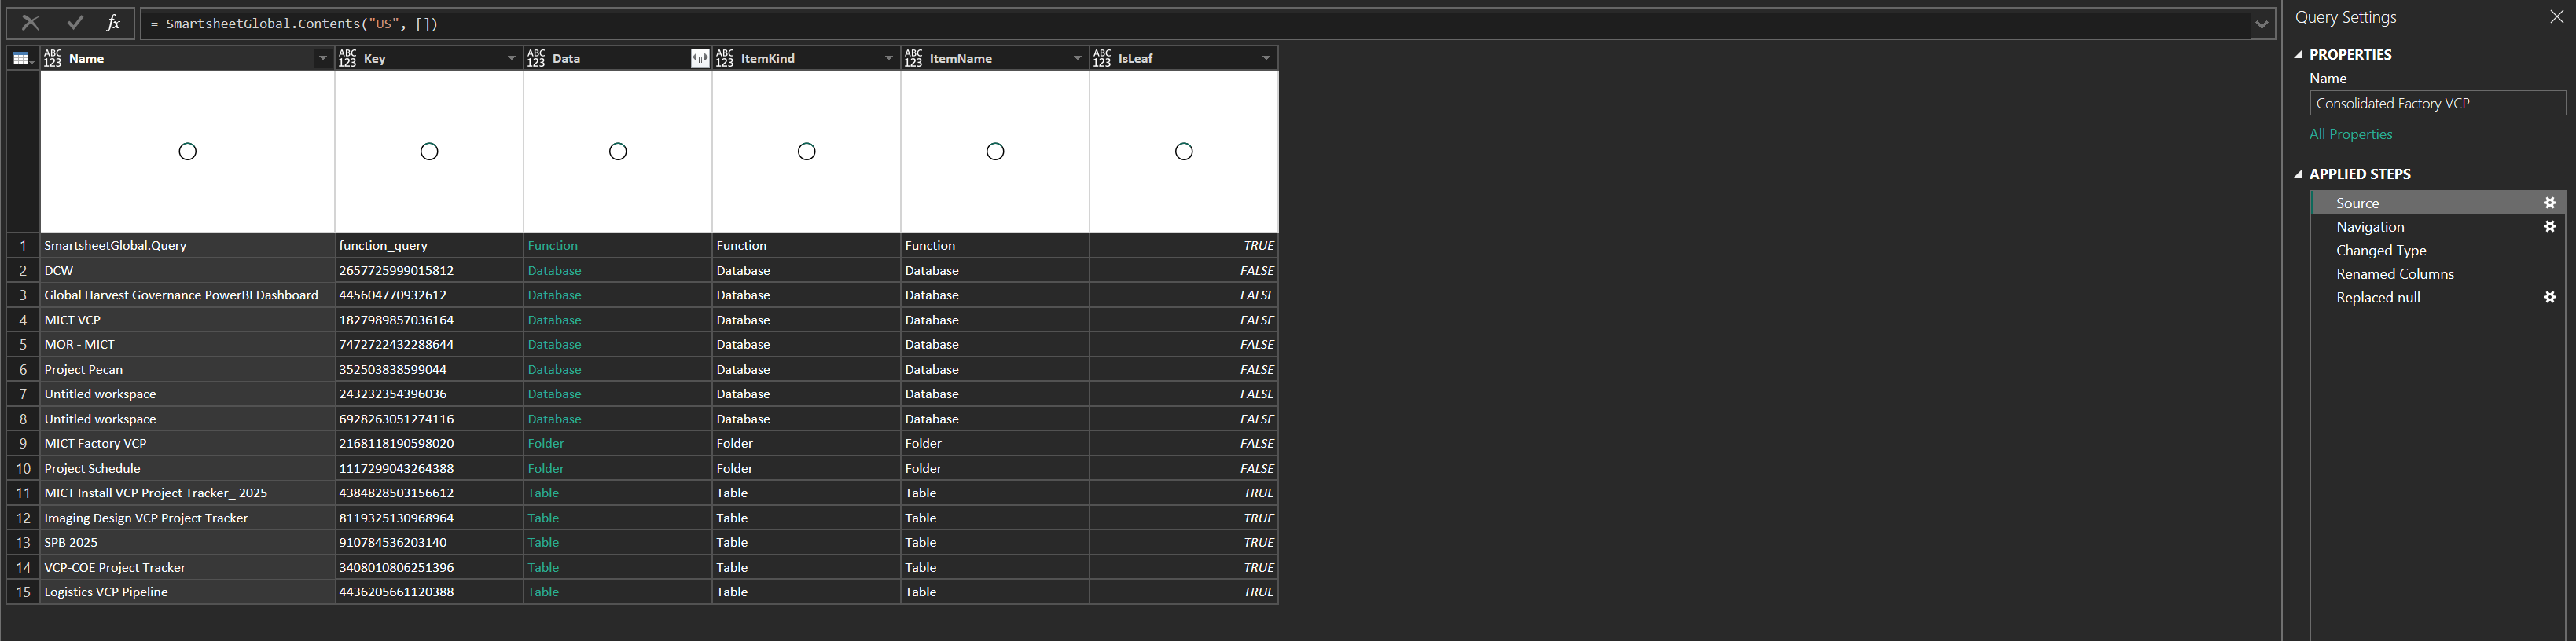This screenshot has height=641, width=2576.
Task: Open Table link for Imaging Design VCP row
Action: coord(543,518)
